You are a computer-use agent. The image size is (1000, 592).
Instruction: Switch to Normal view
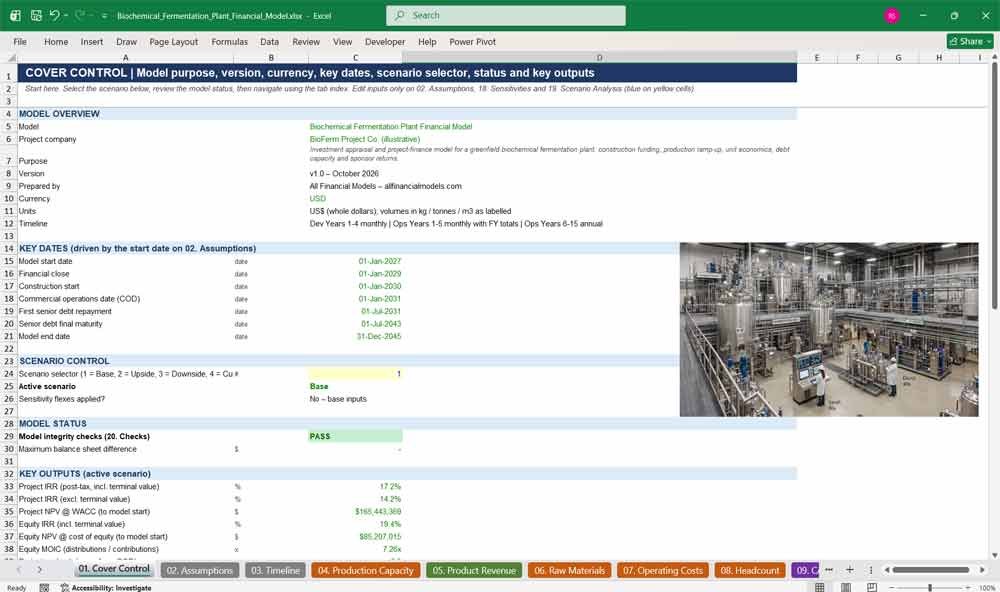pyautogui.click(x=820, y=588)
